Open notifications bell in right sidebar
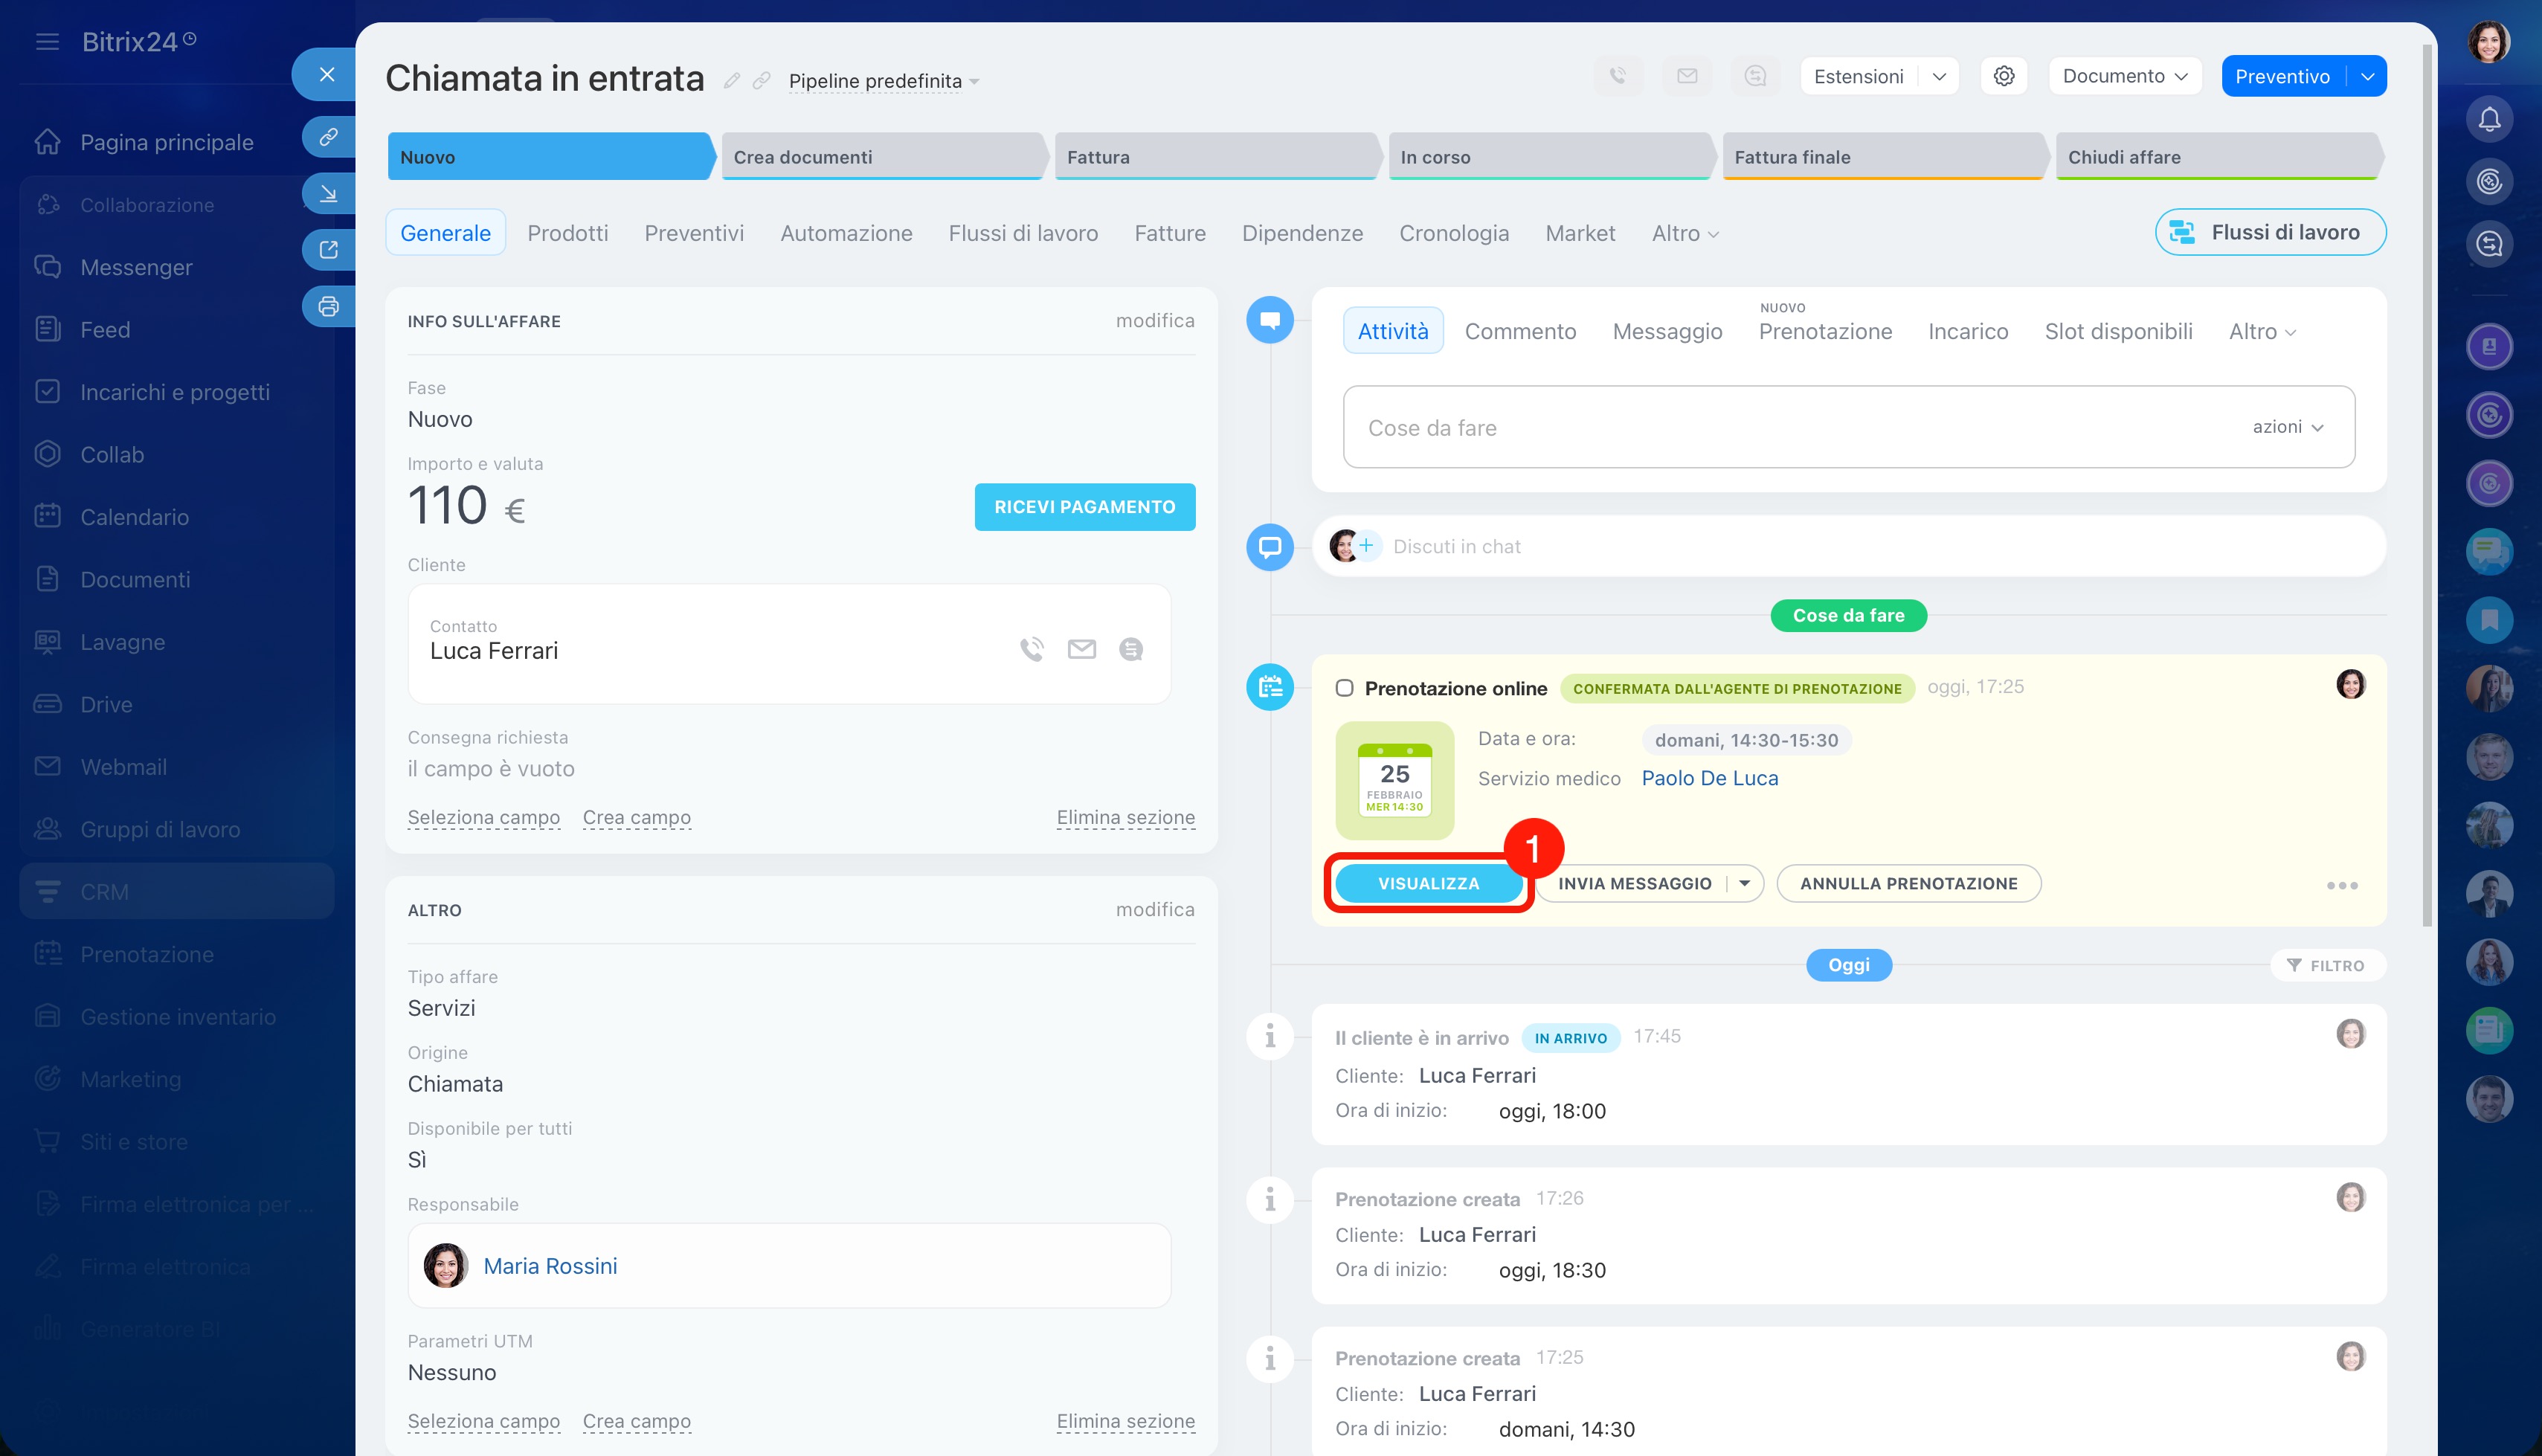 (2489, 120)
